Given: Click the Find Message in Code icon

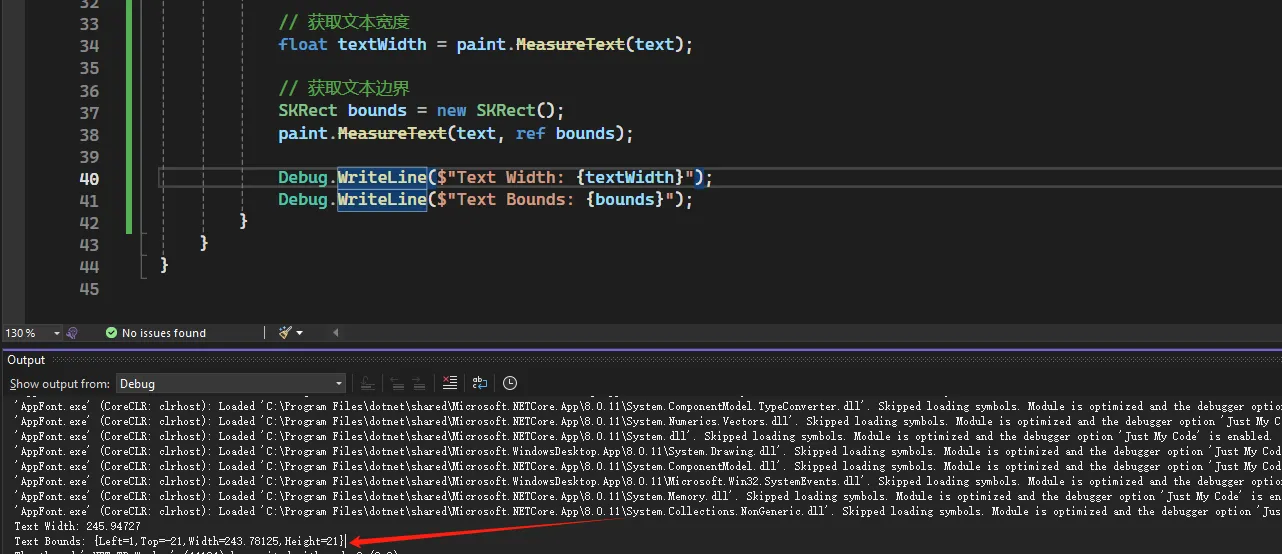Looking at the screenshot, I should [x=367, y=383].
